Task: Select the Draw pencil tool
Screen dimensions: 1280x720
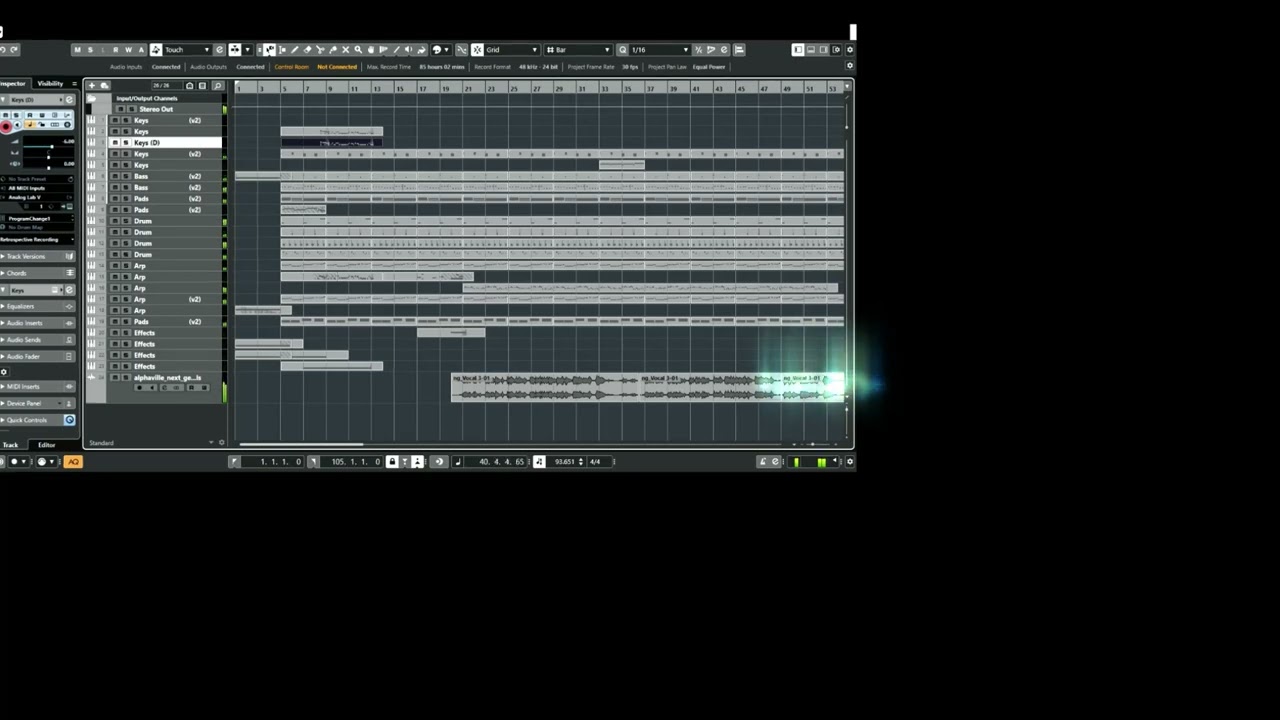Action: tap(295, 49)
